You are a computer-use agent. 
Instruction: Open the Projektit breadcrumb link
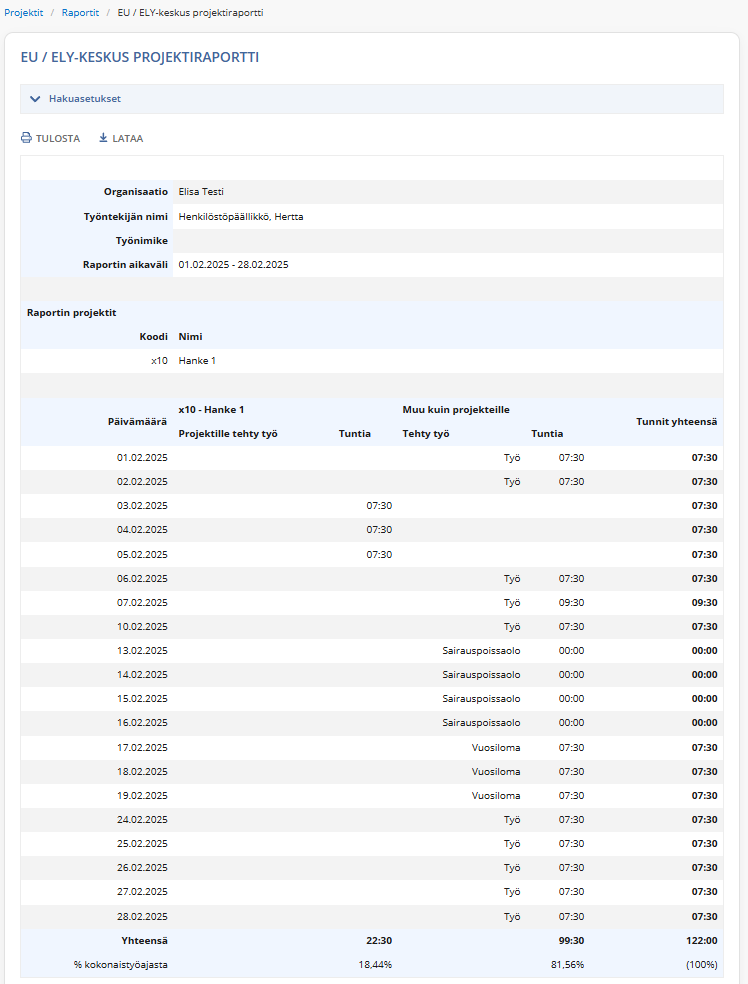point(24,13)
